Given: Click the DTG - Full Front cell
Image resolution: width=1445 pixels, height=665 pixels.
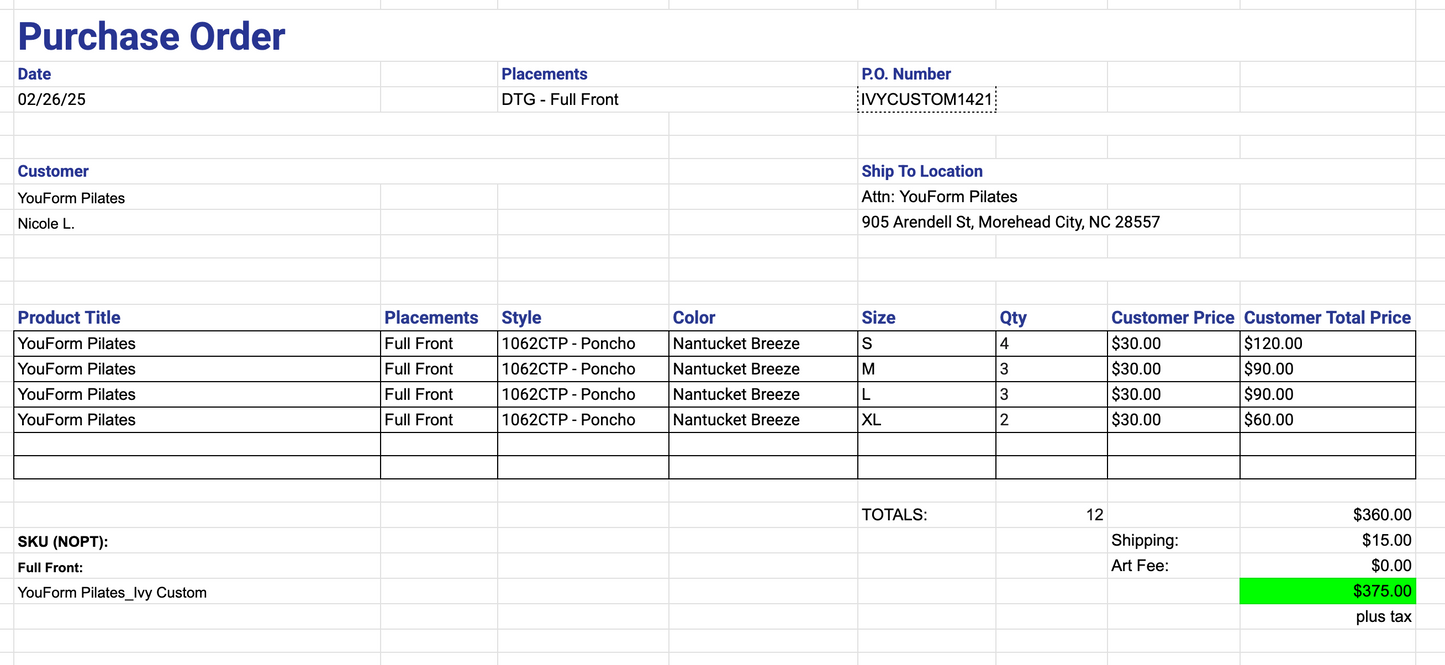Looking at the screenshot, I should (560, 99).
